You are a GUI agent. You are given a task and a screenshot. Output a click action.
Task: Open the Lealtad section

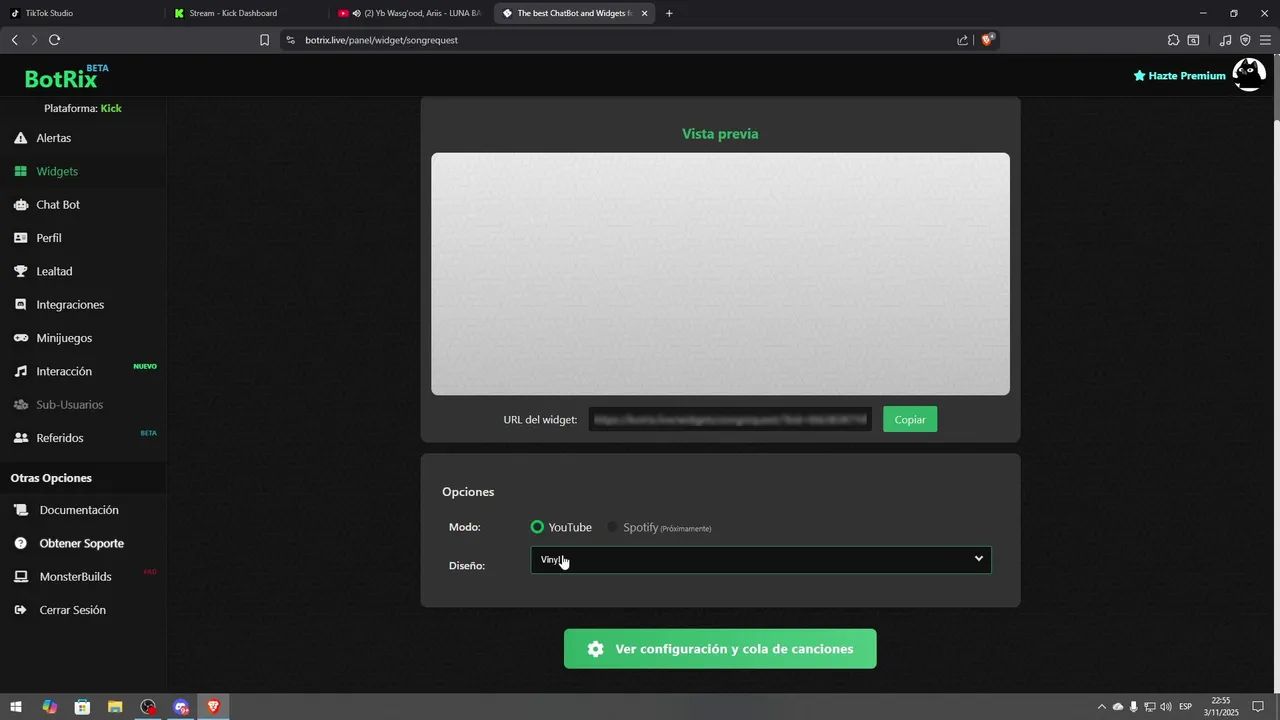pos(54,271)
